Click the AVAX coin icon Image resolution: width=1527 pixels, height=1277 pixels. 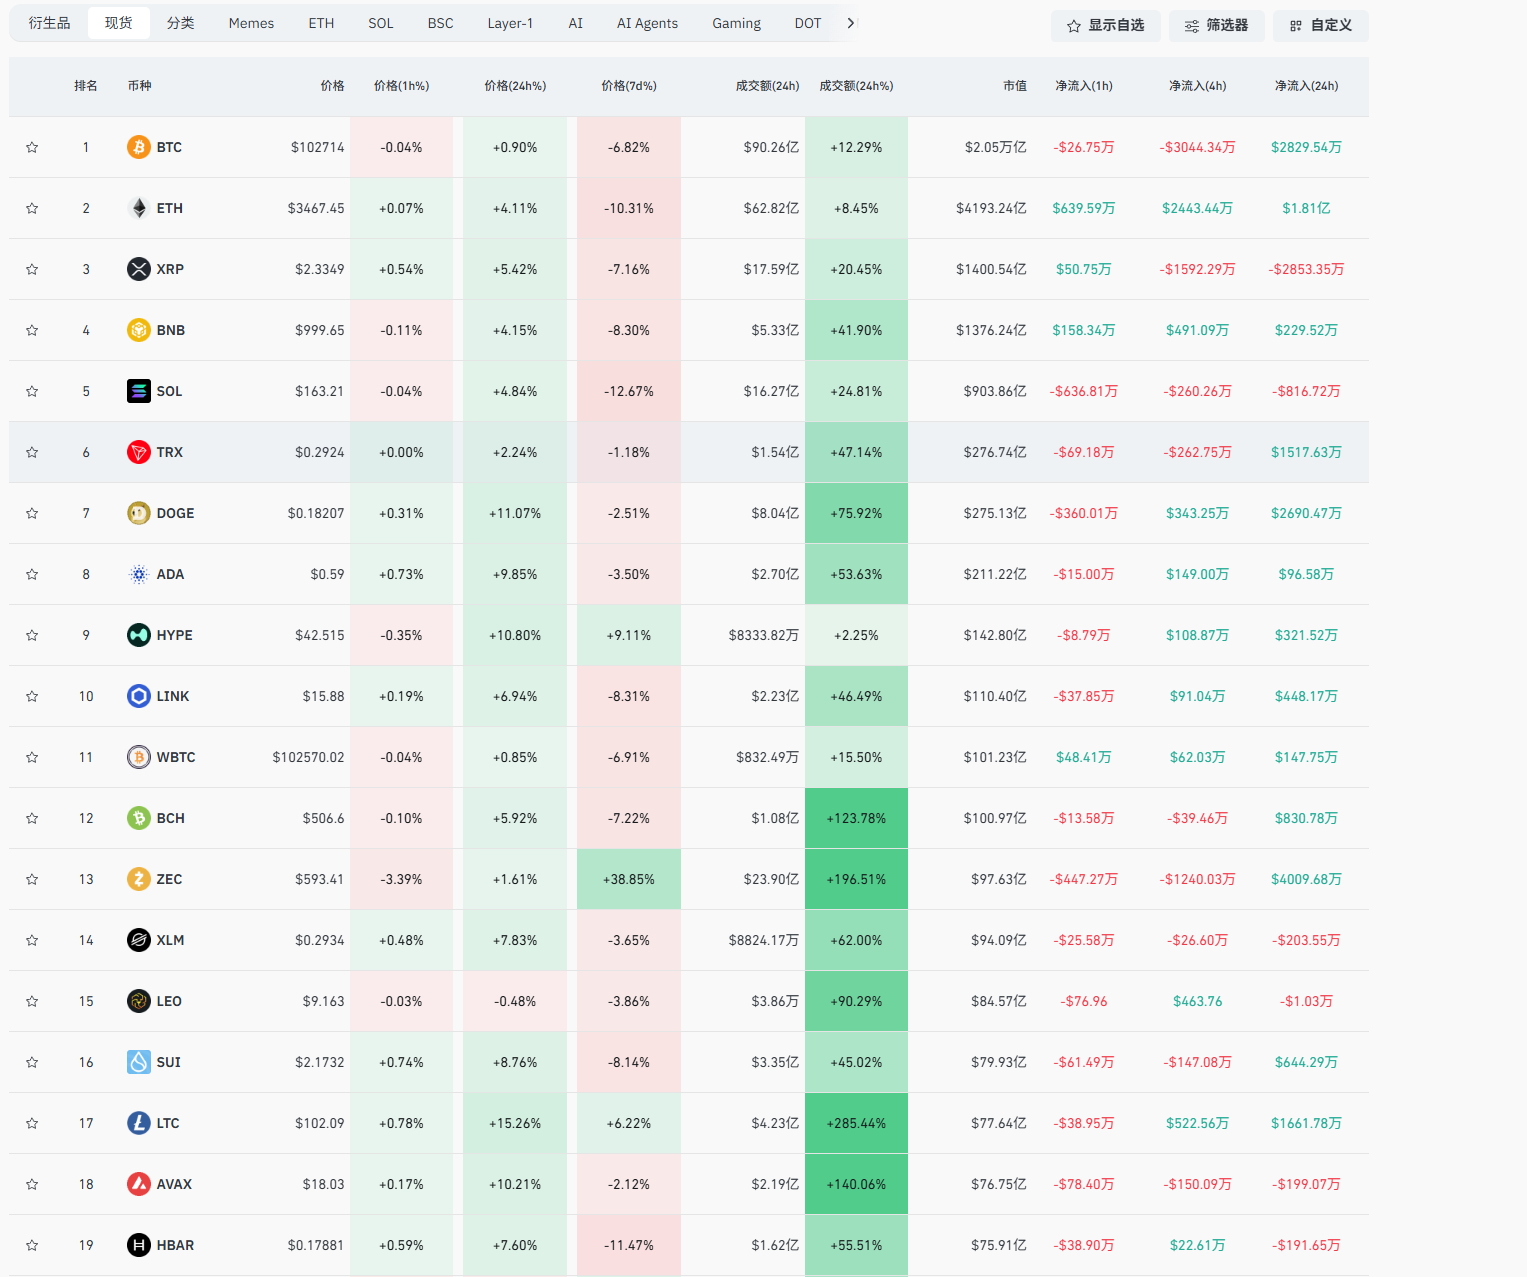pyautogui.click(x=139, y=1184)
